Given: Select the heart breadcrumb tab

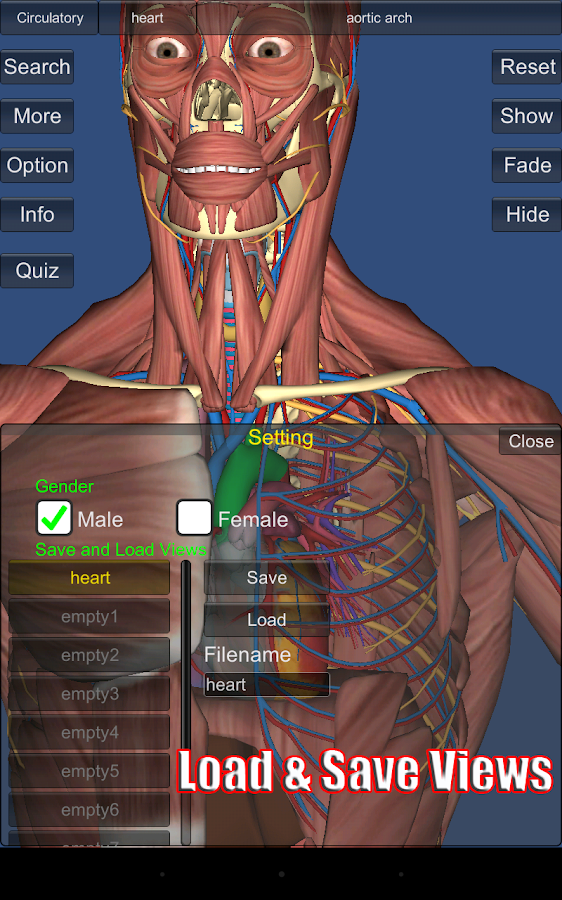Looking at the screenshot, I should pos(148,18).
